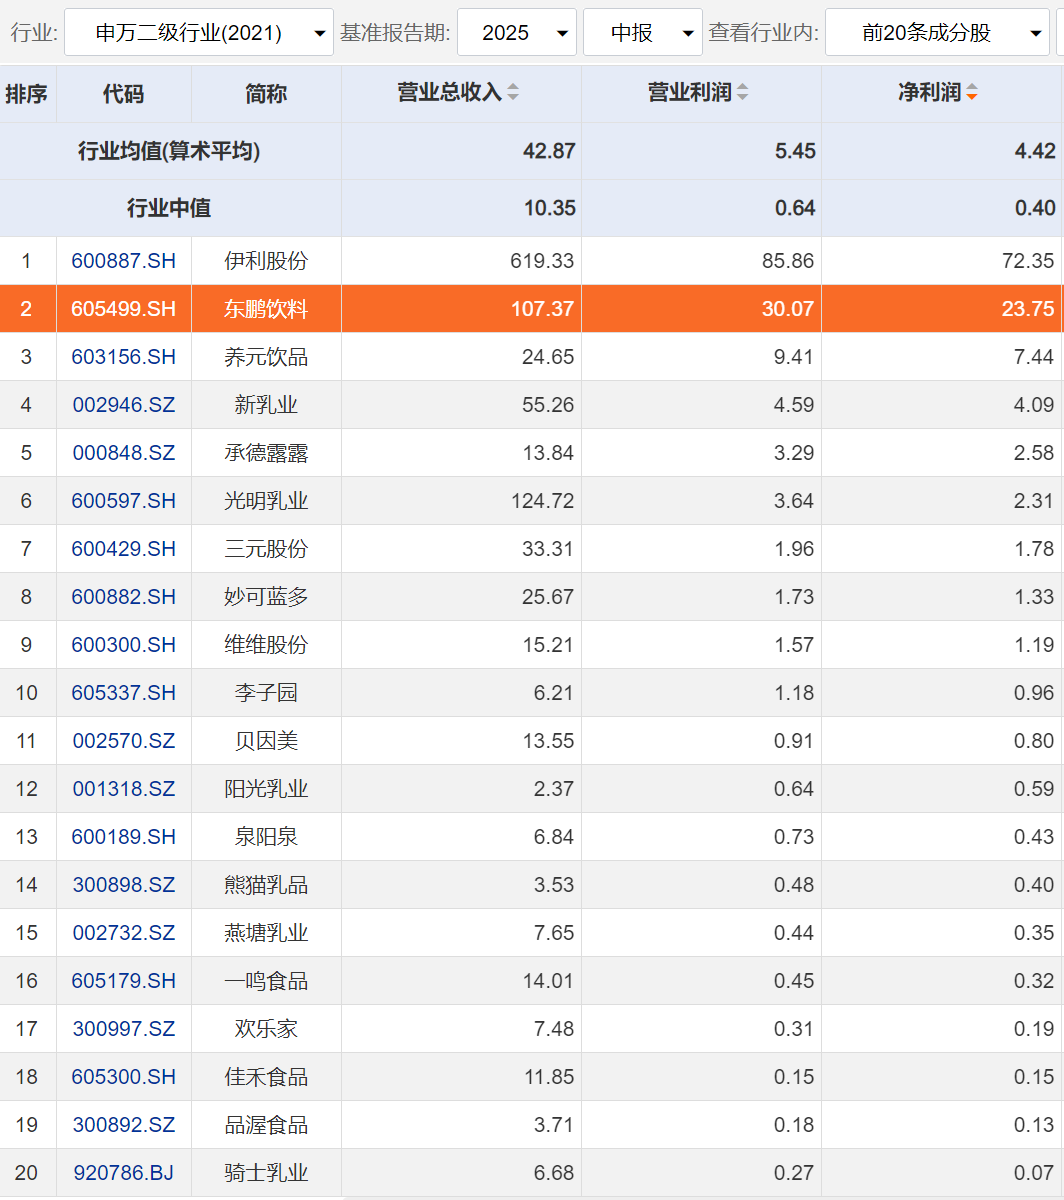The width and height of the screenshot is (1064, 1200).
Task: Select the 阳光乳业 name cell
Action: [266, 789]
